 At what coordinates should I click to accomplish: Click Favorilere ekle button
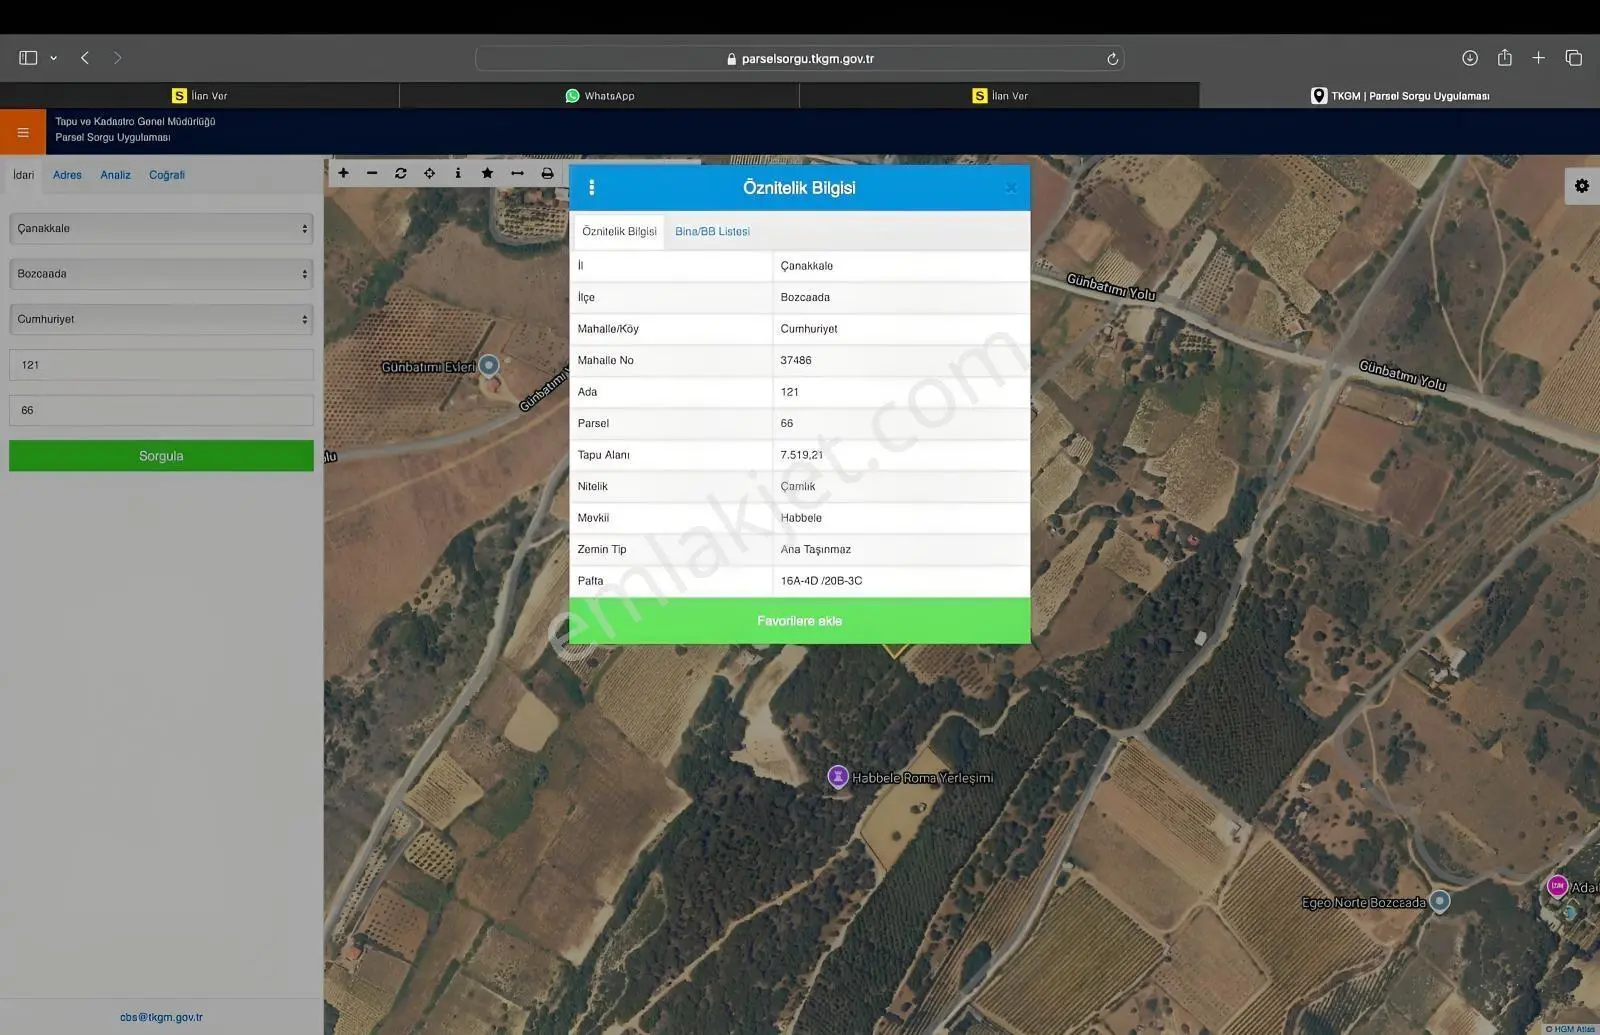click(799, 621)
